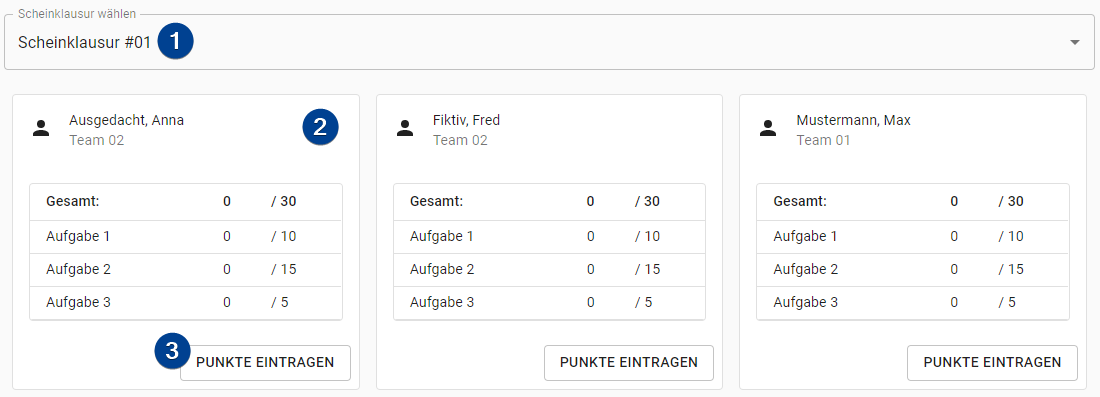
Task: Click the Scheinklausur wählen field label
Action: (78, 14)
